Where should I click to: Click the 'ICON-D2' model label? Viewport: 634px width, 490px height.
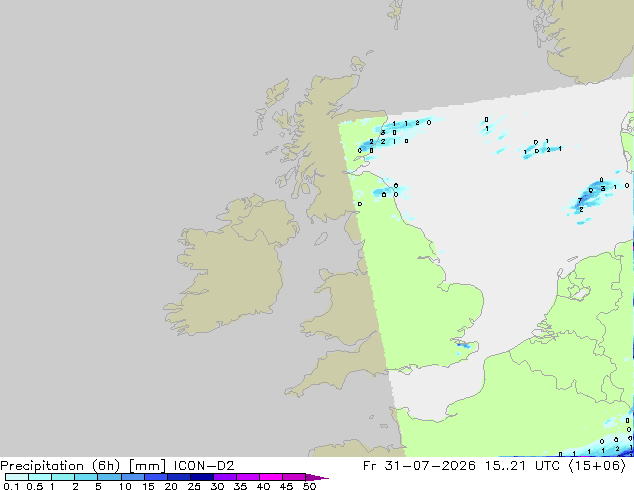point(204,466)
